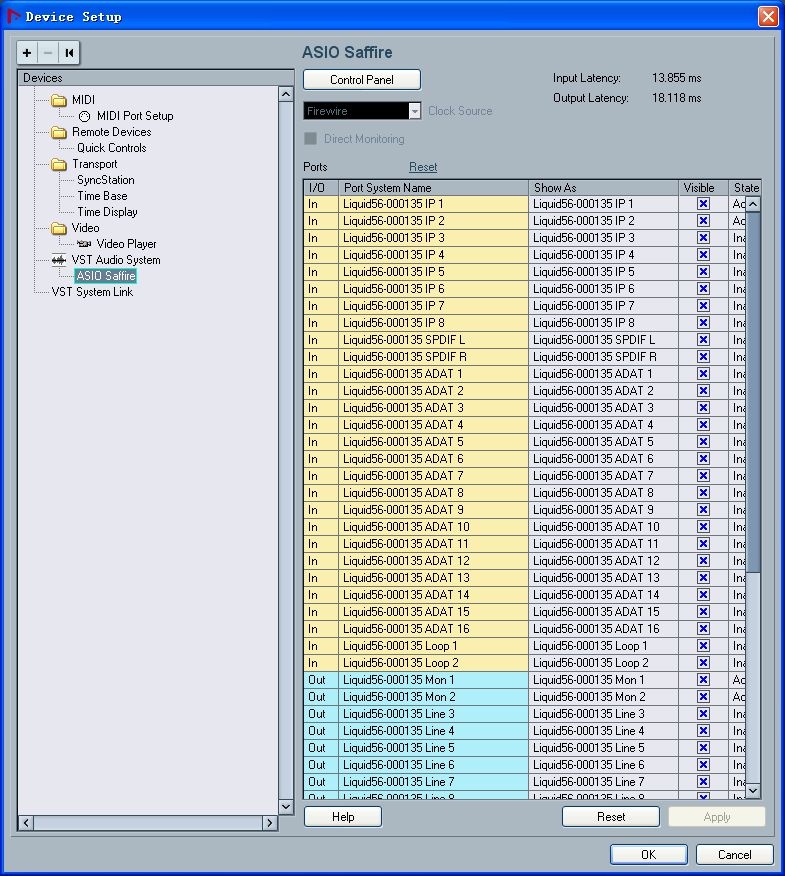The image size is (785, 876).
Task: Click the ports table vertical scrollbar thumb
Action: point(753,392)
